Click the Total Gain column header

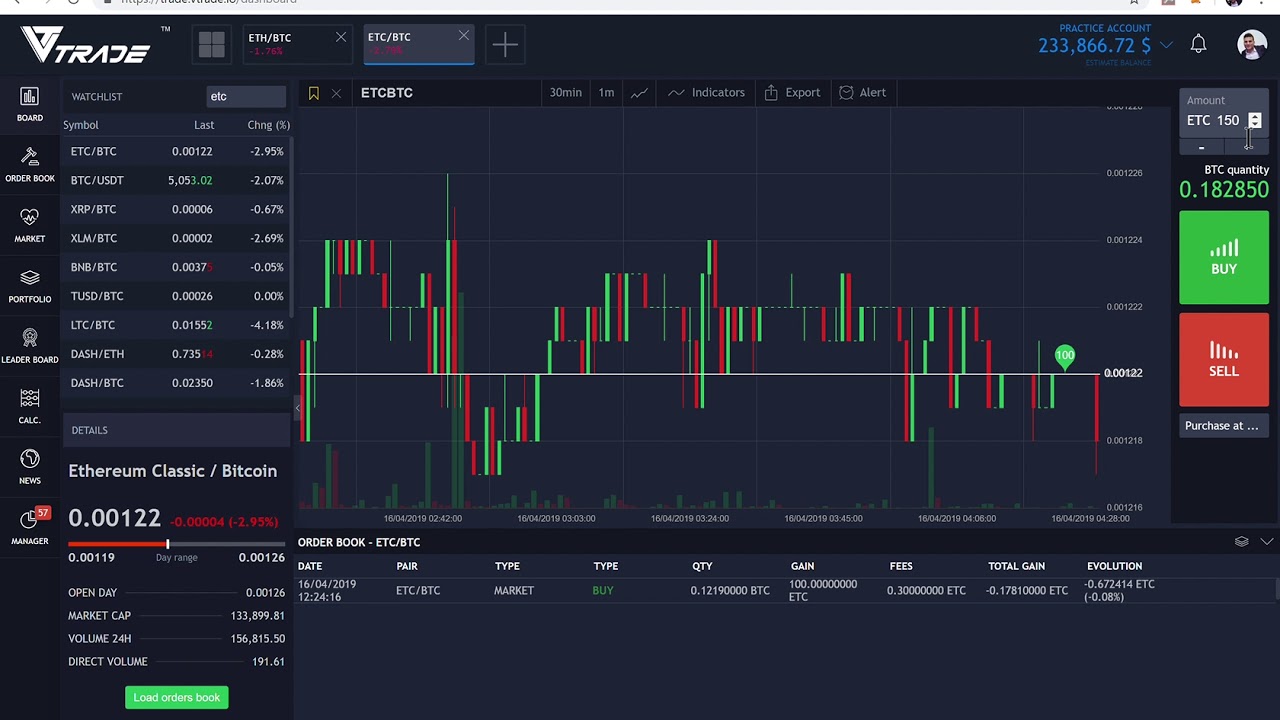[x=1016, y=566]
